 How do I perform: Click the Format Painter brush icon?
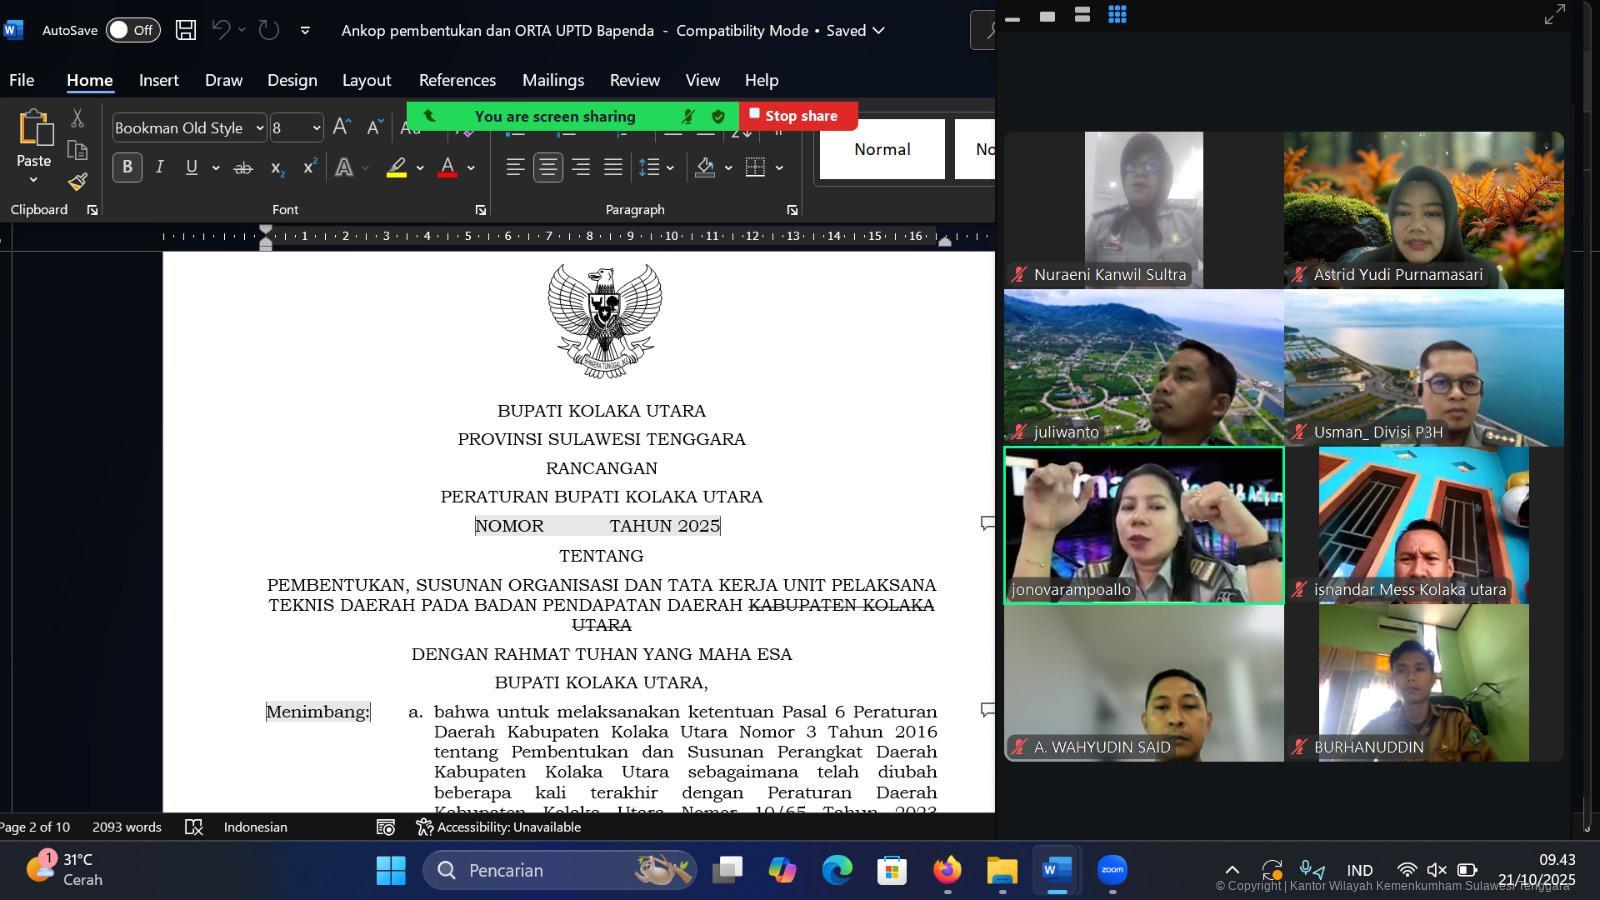point(77,182)
